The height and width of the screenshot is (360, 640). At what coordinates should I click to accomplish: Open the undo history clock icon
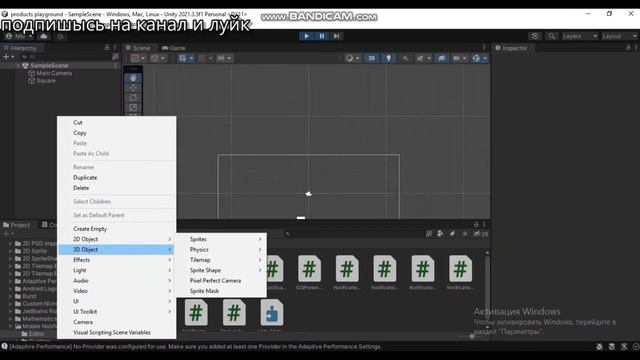point(535,36)
